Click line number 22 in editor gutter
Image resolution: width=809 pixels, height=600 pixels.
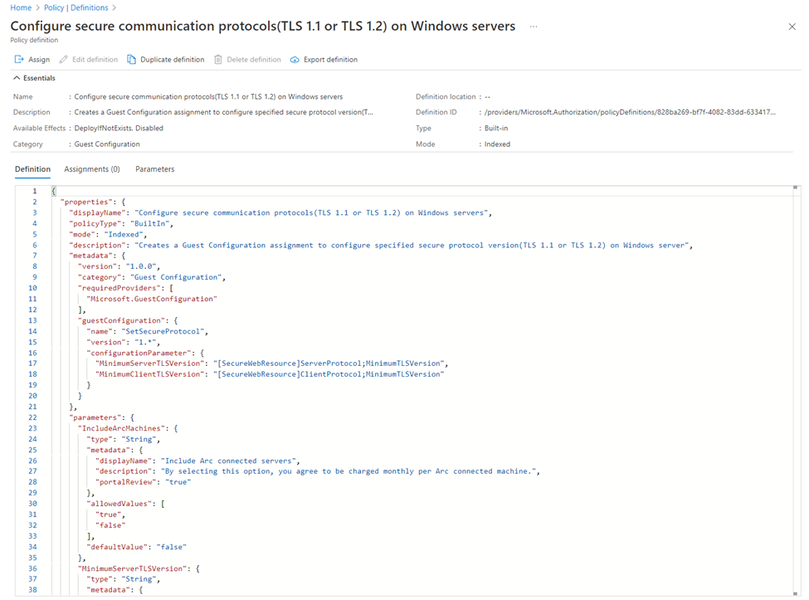34,416
